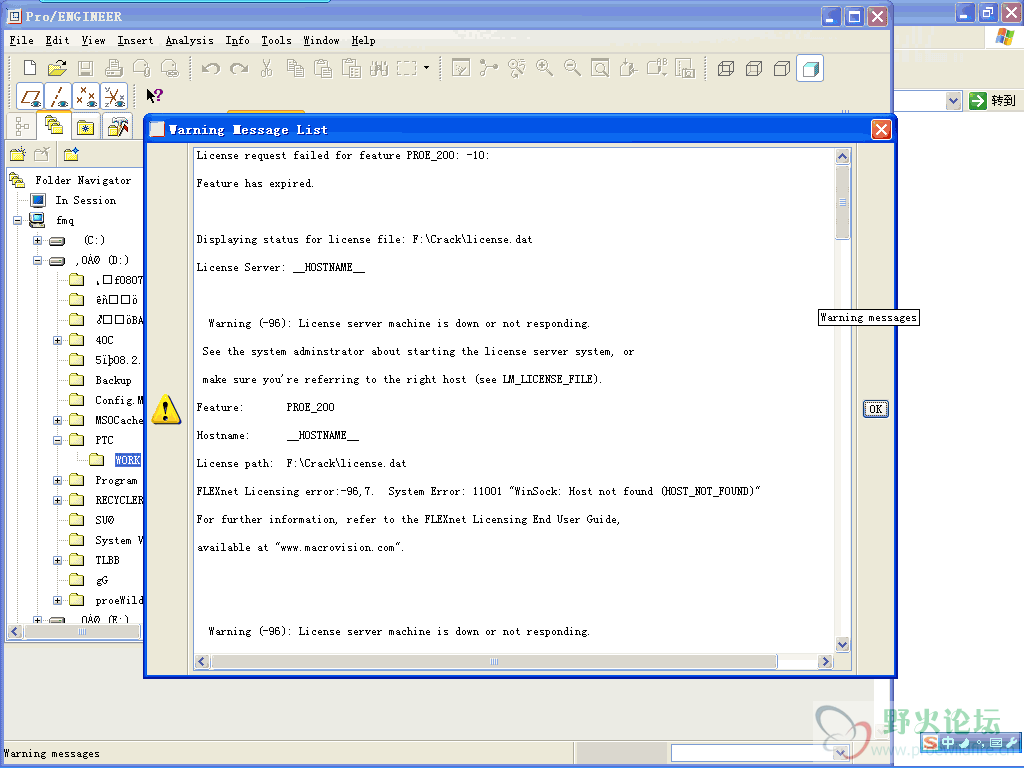Click the green Go arrow button

click(x=978, y=101)
